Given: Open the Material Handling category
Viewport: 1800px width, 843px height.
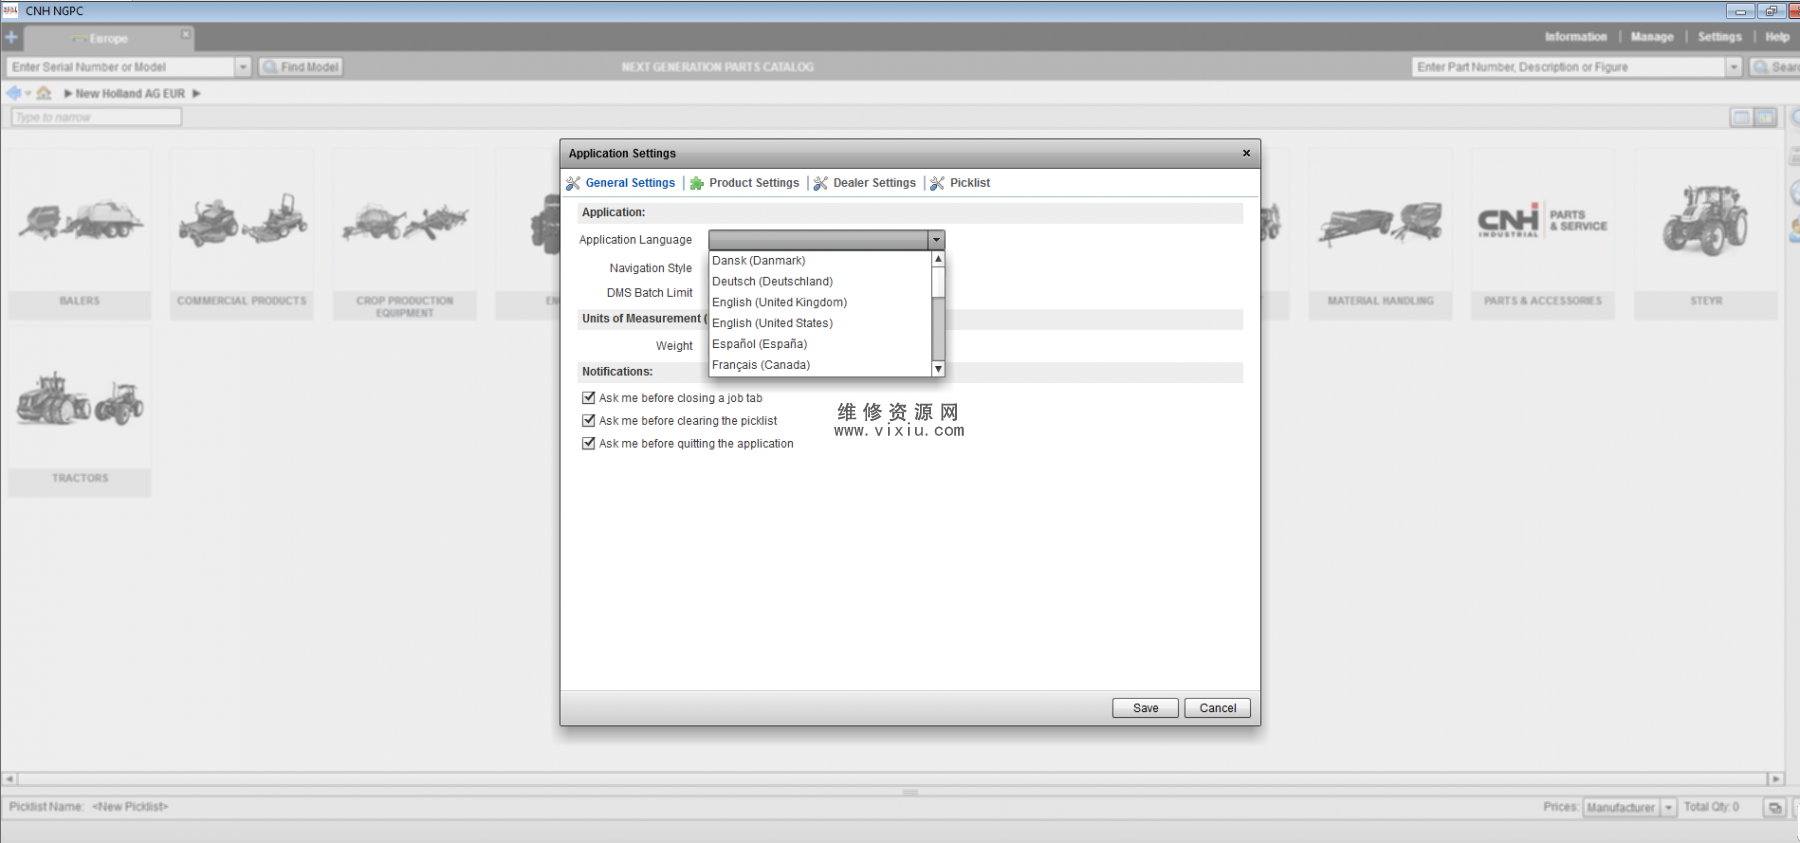Looking at the screenshot, I should coord(1380,234).
